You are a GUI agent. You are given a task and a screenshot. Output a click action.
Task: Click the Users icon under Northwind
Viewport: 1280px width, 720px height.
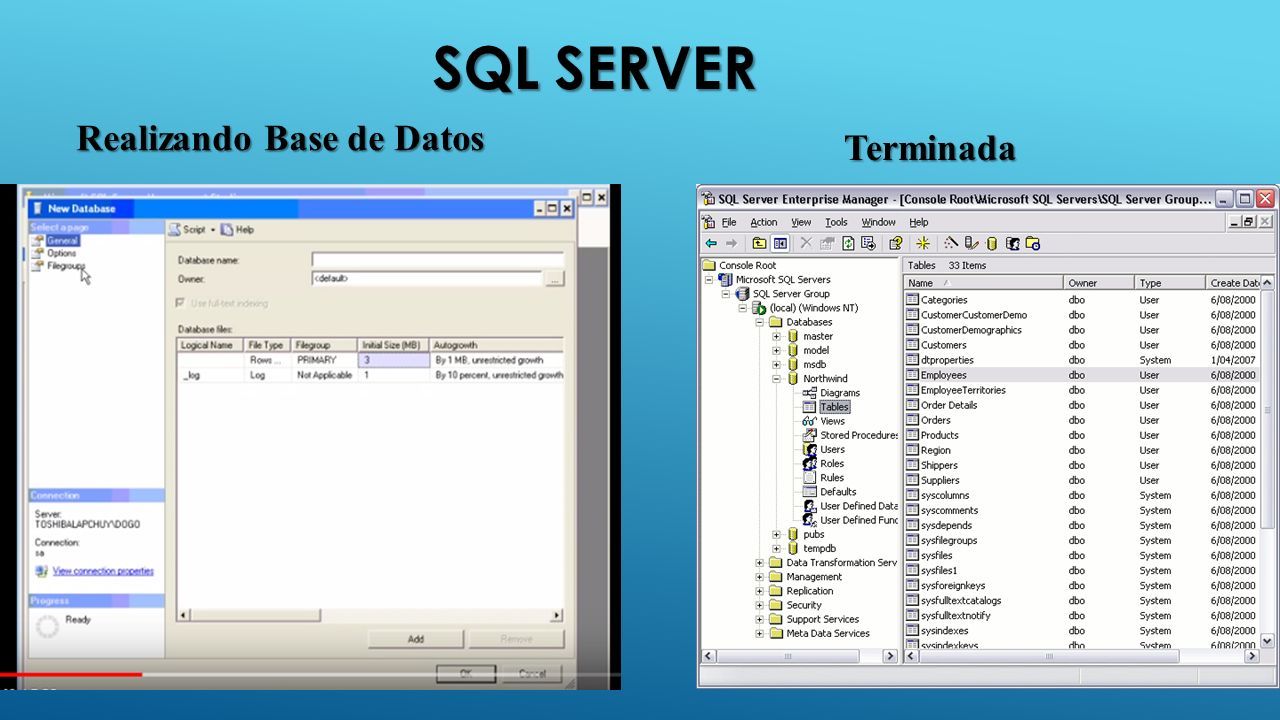click(x=810, y=449)
